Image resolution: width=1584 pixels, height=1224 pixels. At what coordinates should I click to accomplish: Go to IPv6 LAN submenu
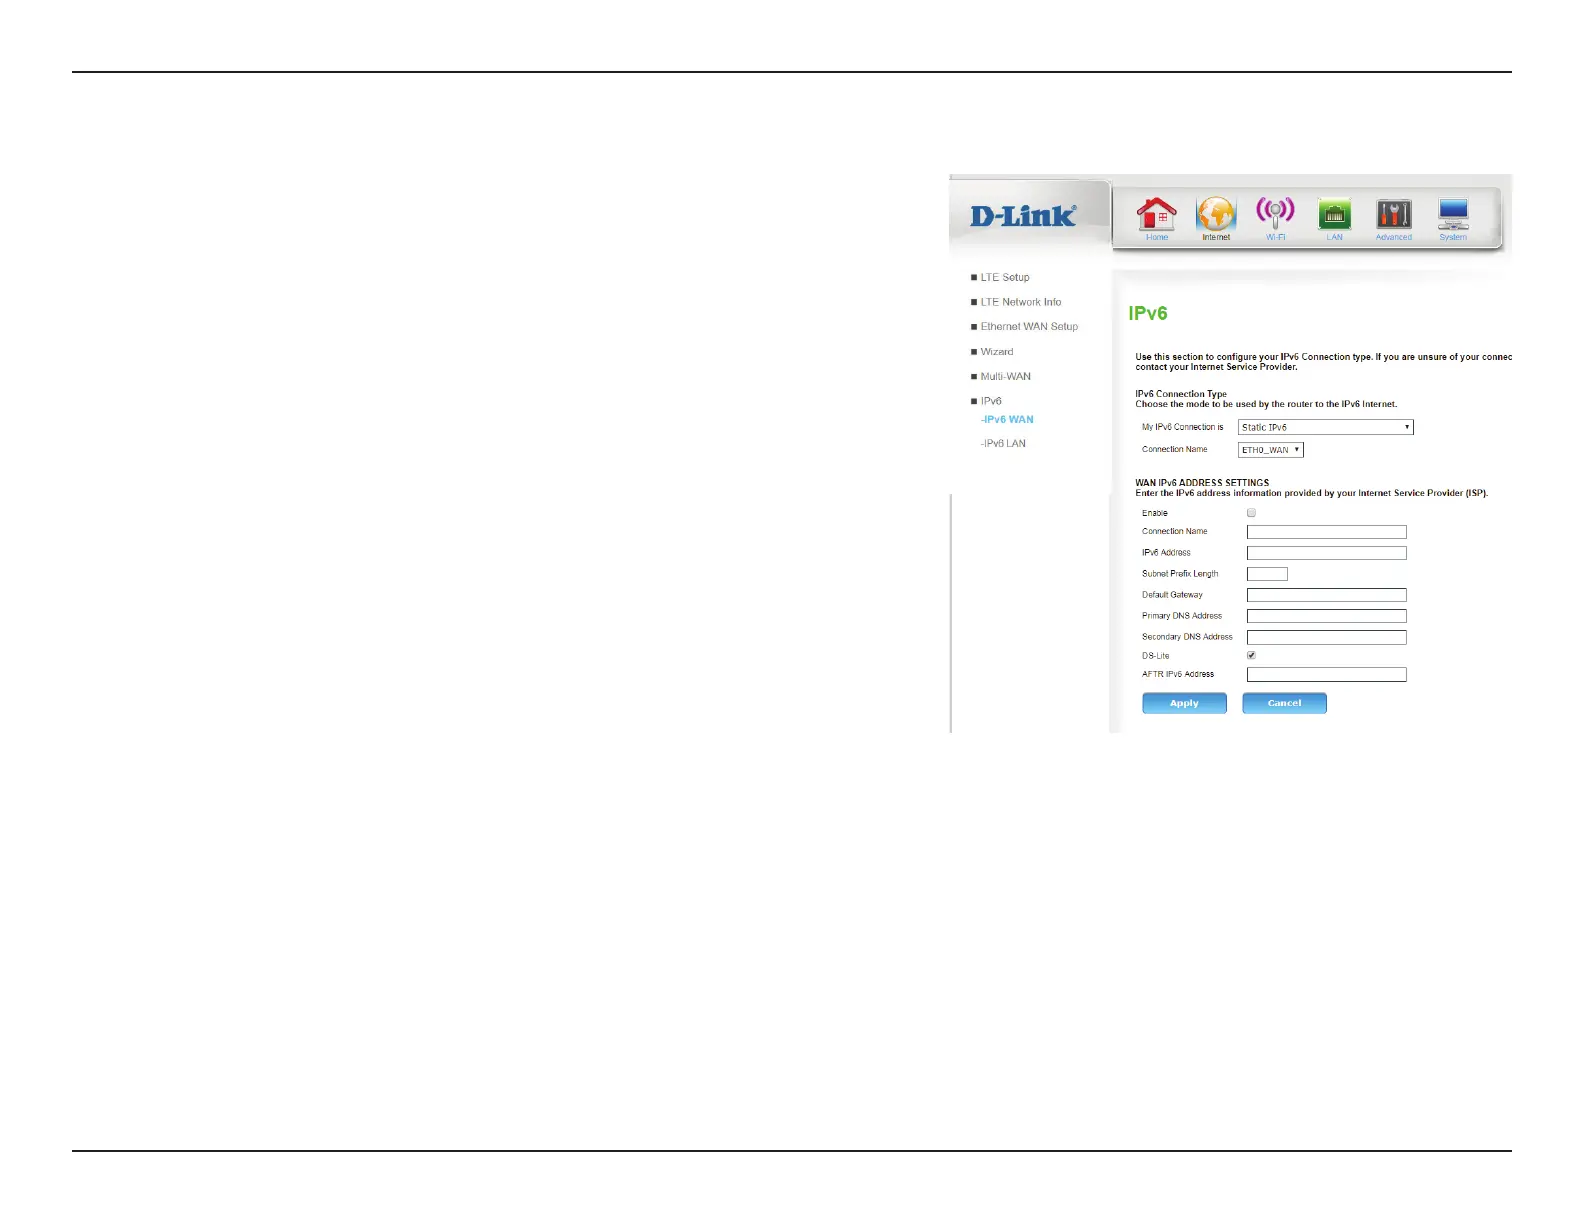(1003, 444)
